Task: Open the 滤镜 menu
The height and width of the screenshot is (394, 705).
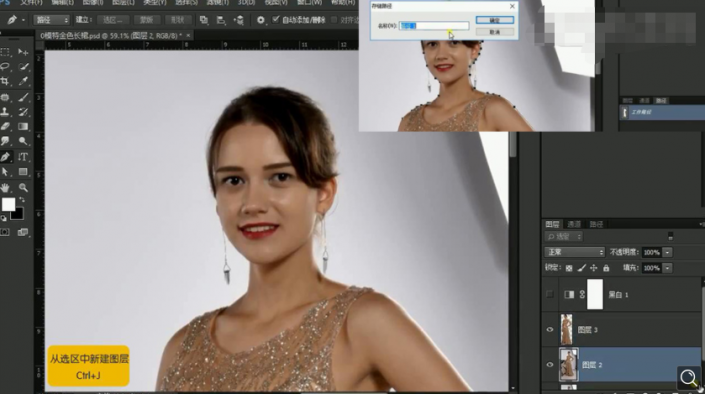Action: pyautogui.click(x=217, y=2)
